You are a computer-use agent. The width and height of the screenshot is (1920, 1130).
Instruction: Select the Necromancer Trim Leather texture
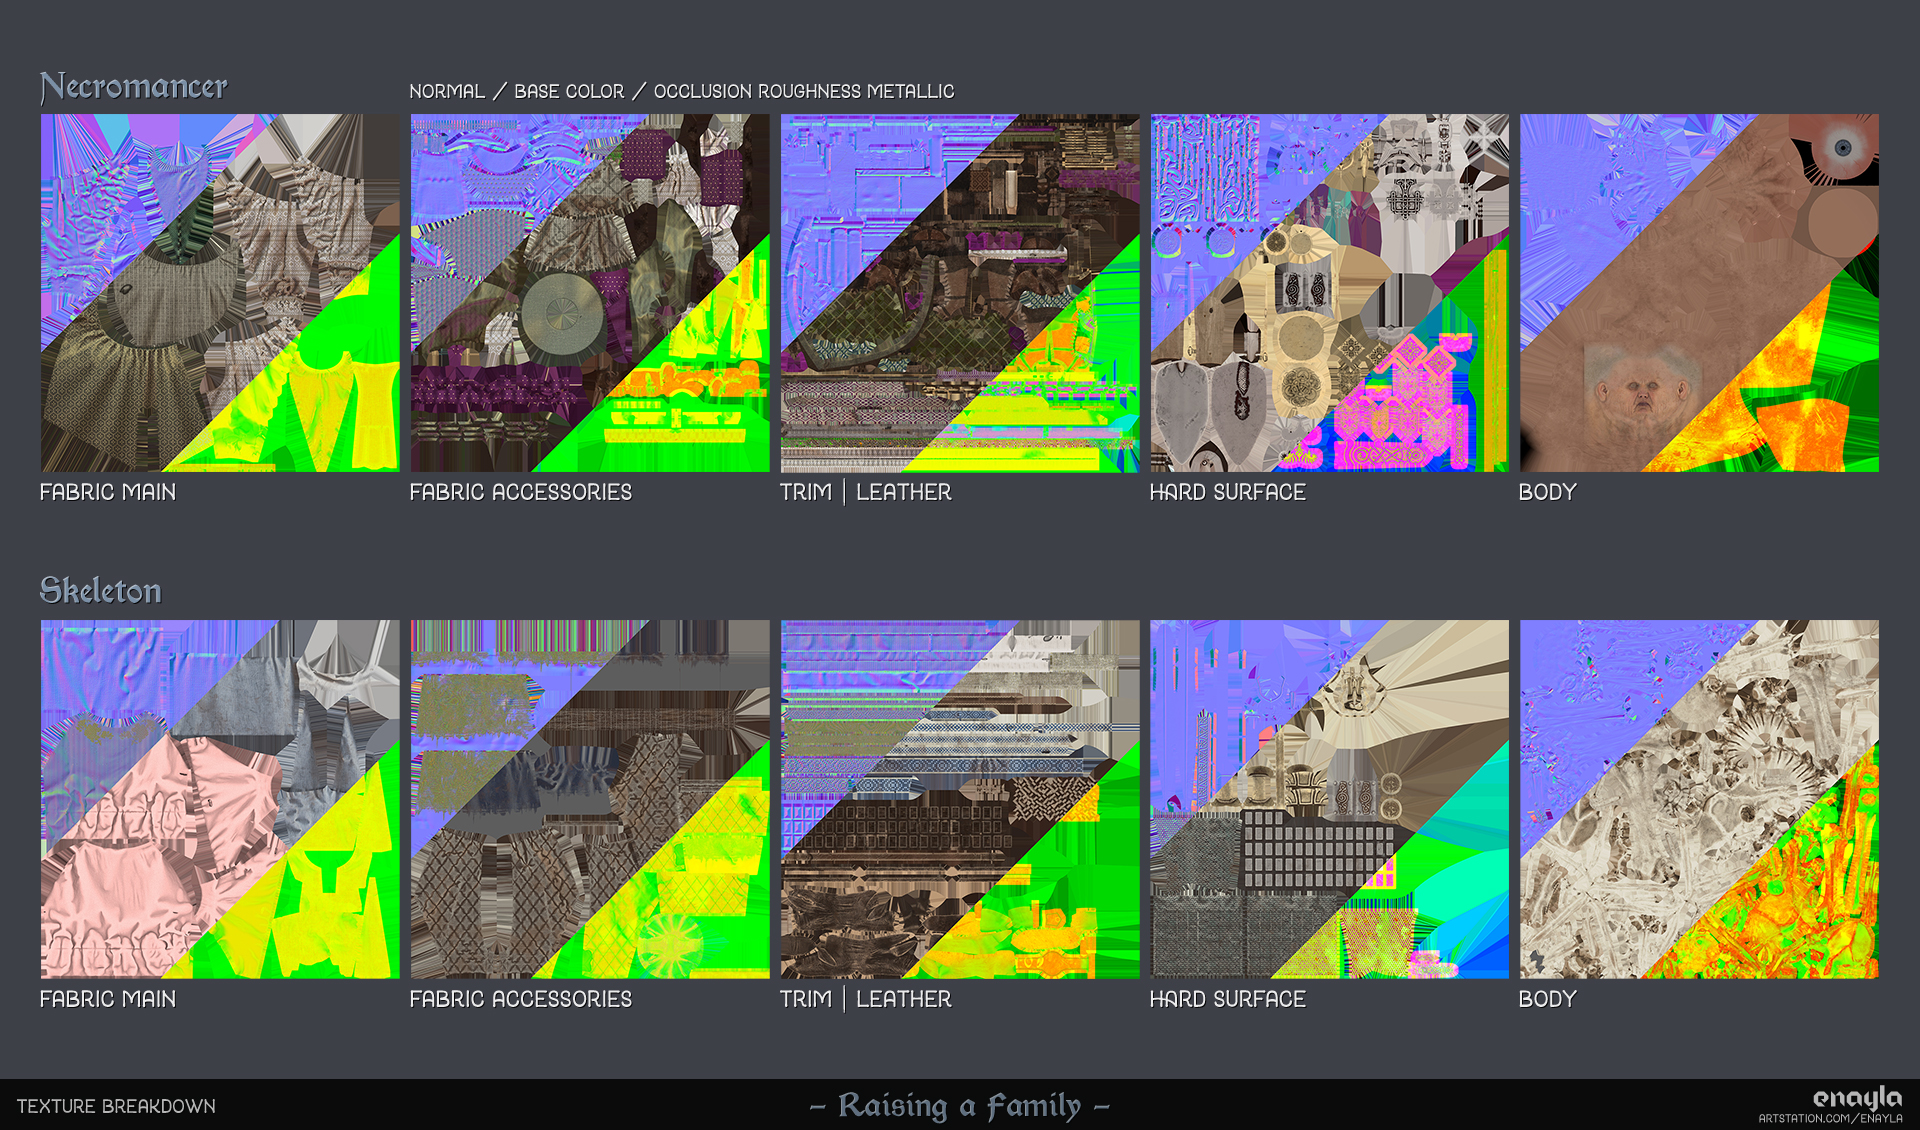click(x=960, y=295)
